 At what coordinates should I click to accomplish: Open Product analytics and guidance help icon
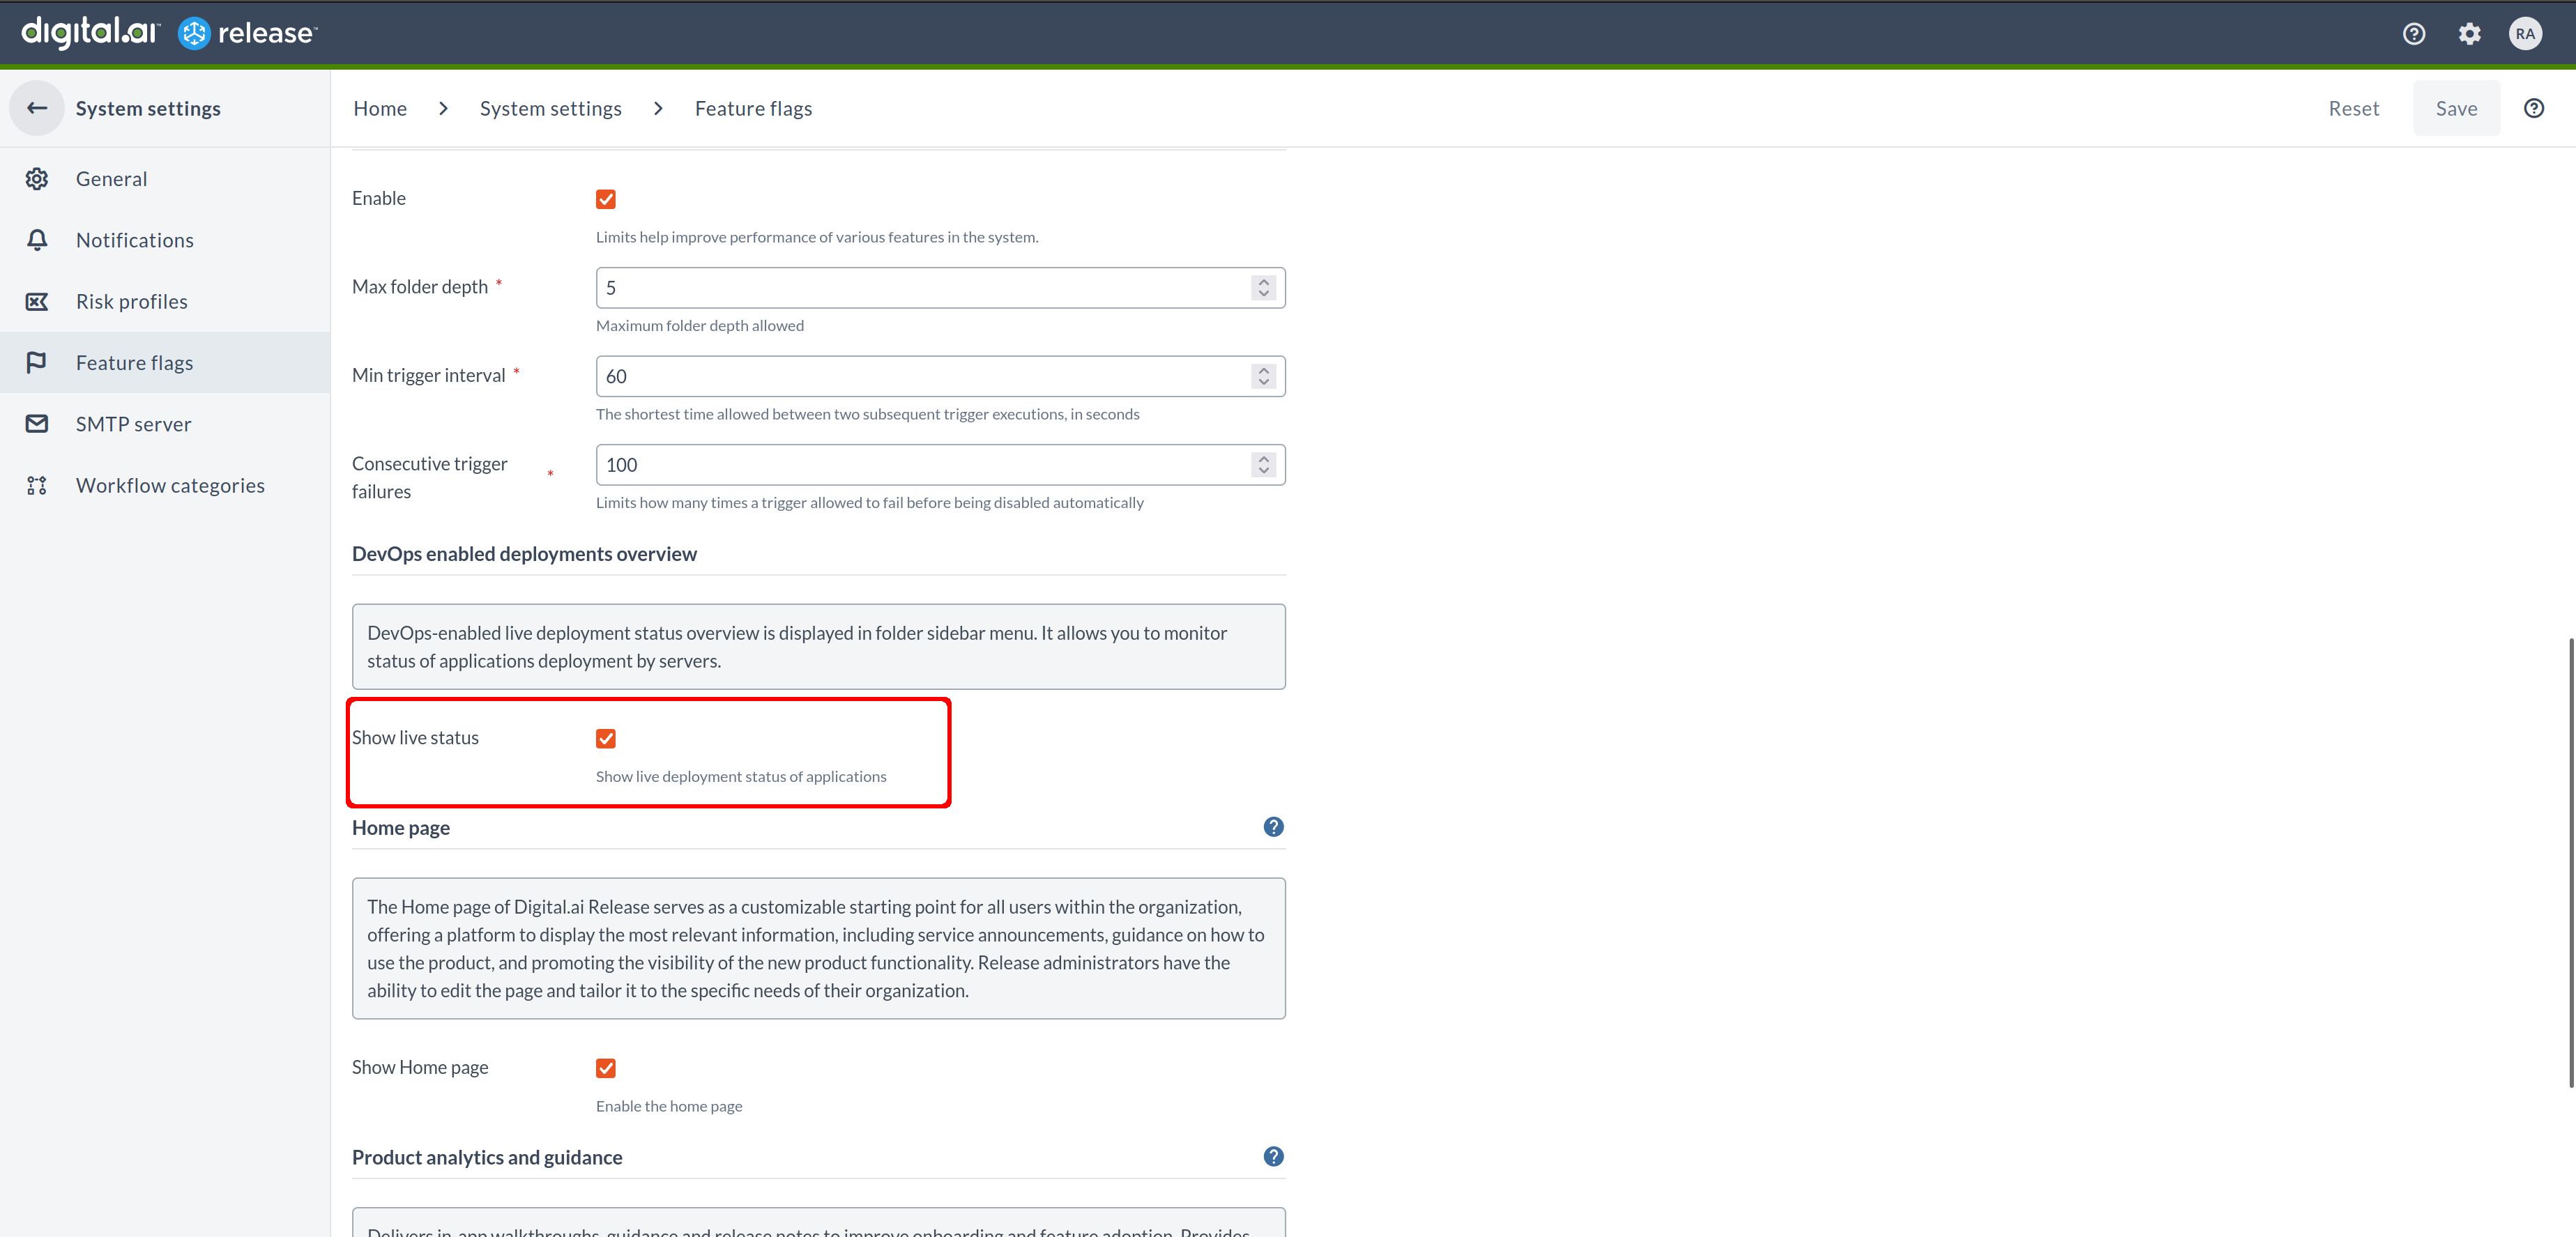pos(1273,1157)
